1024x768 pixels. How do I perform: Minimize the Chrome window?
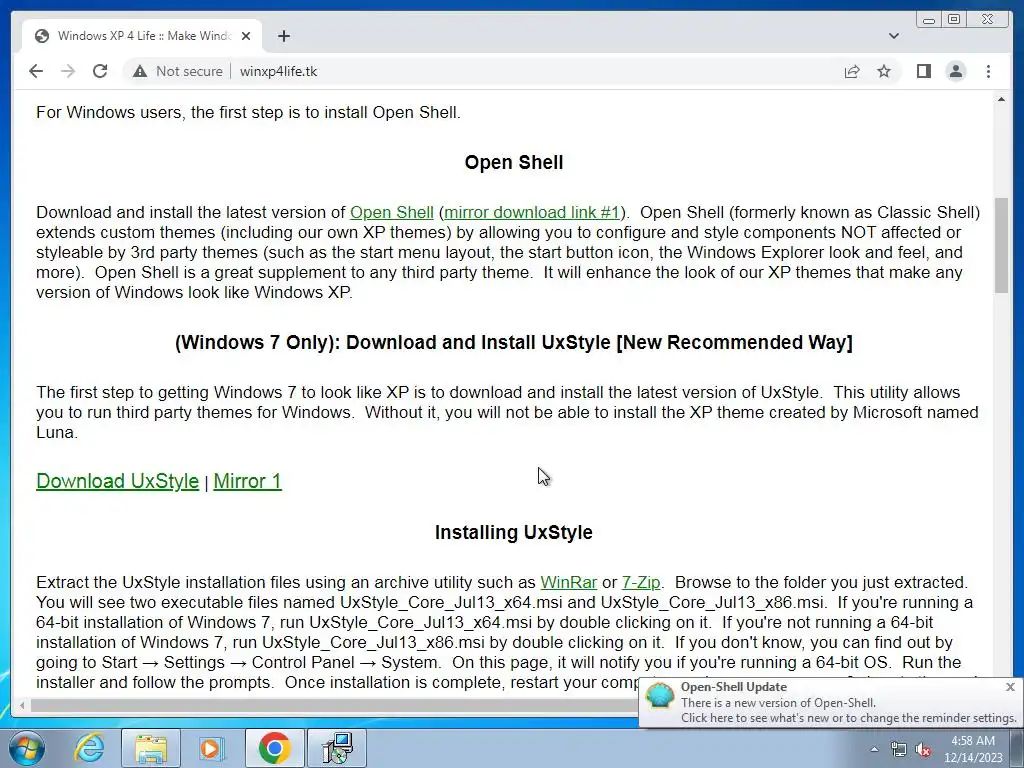(x=929, y=20)
